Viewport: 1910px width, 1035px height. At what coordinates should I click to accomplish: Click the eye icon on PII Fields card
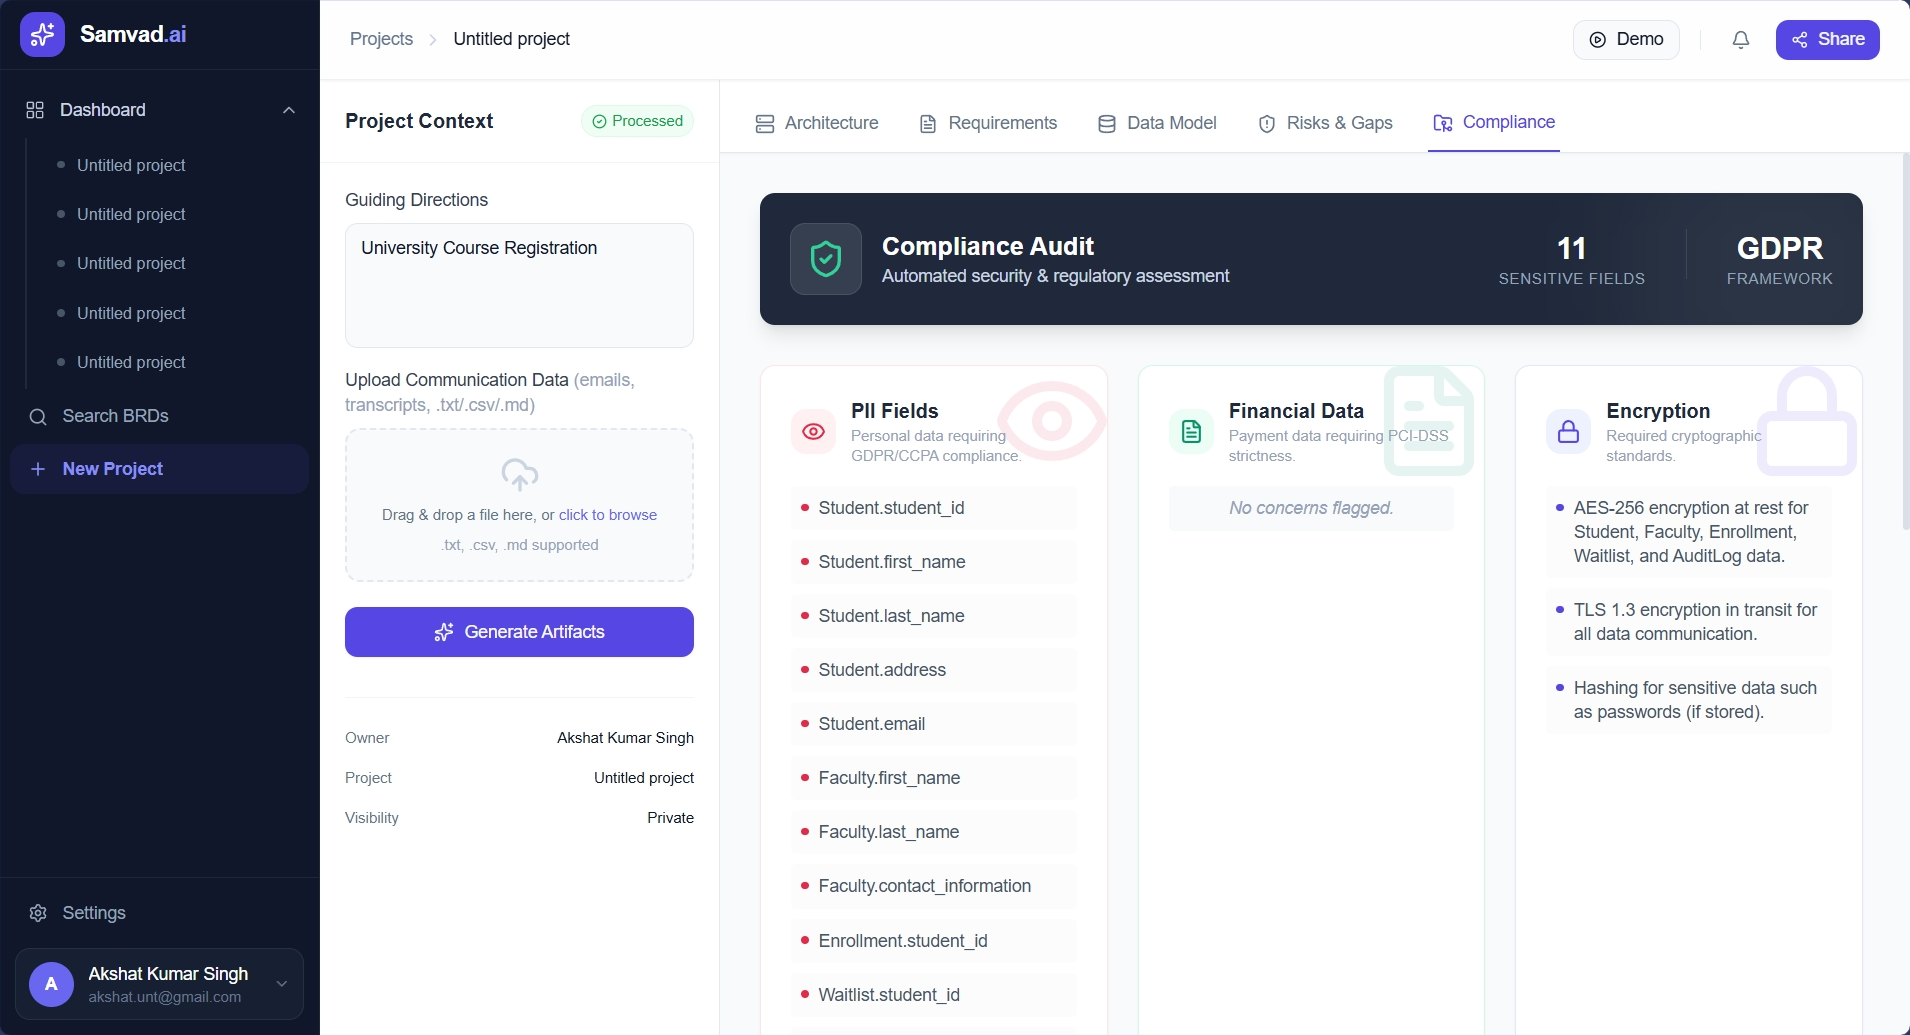click(x=812, y=431)
